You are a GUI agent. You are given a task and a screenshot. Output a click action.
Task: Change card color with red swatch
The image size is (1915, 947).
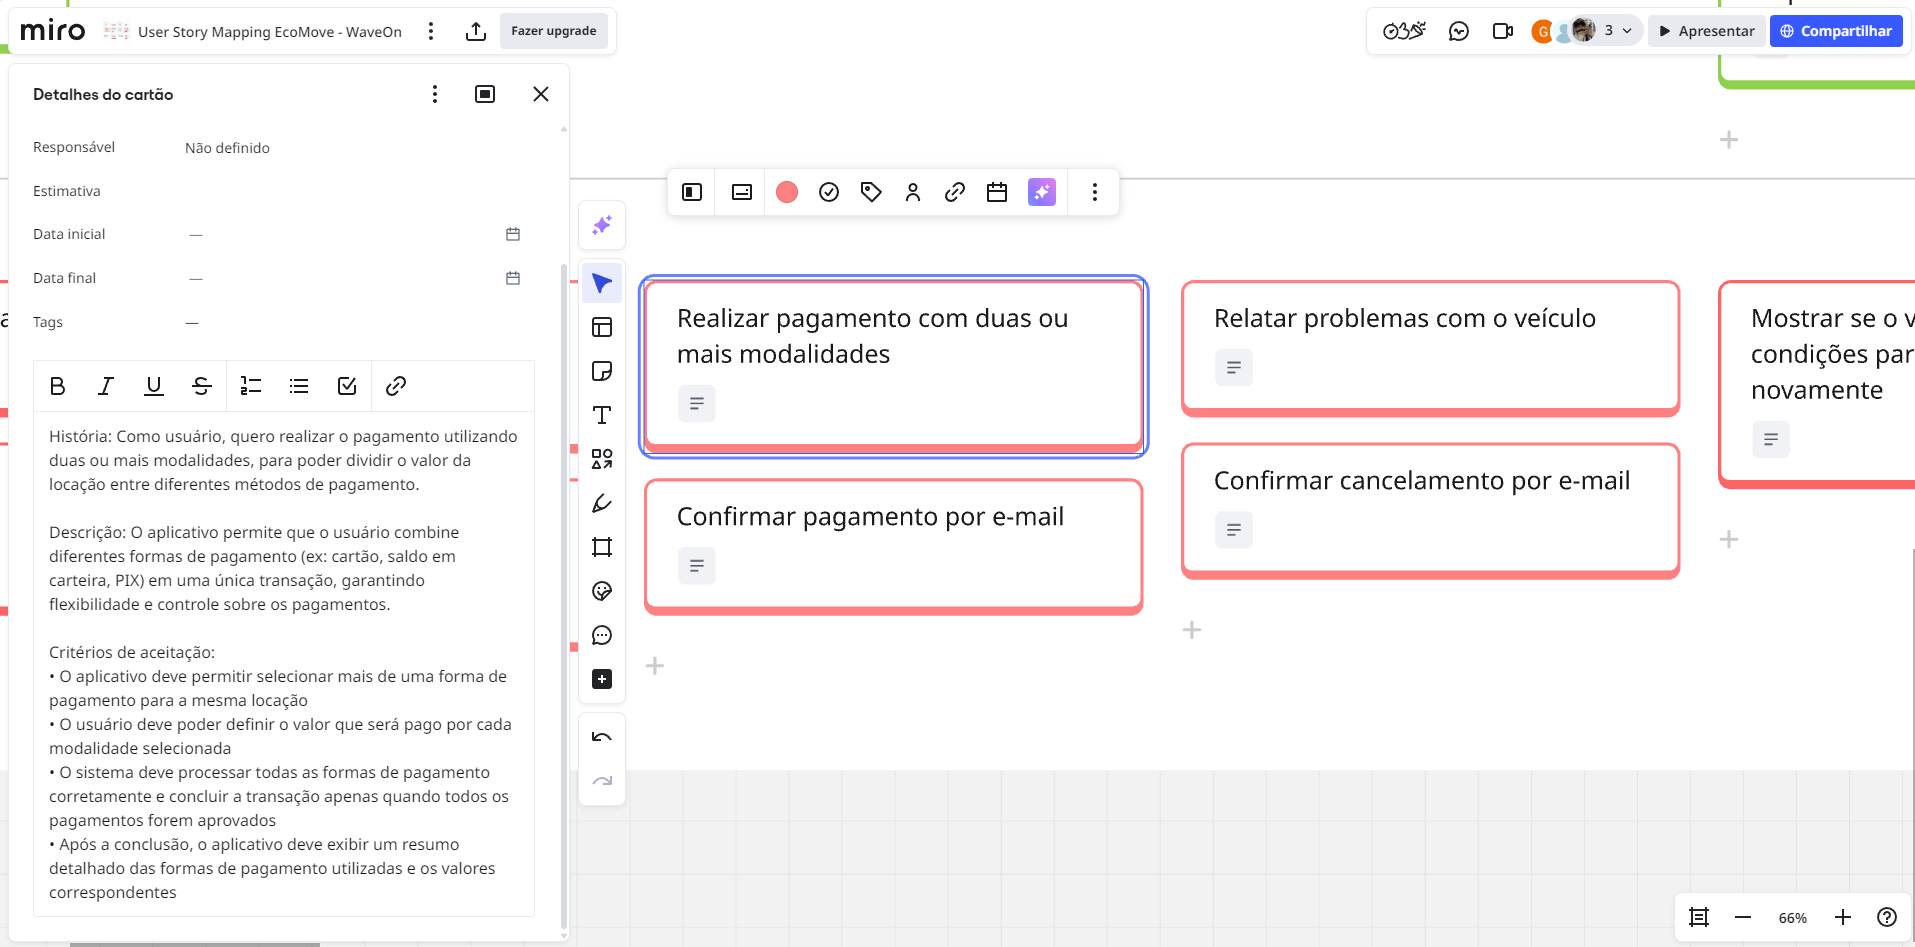pyautogui.click(x=787, y=192)
